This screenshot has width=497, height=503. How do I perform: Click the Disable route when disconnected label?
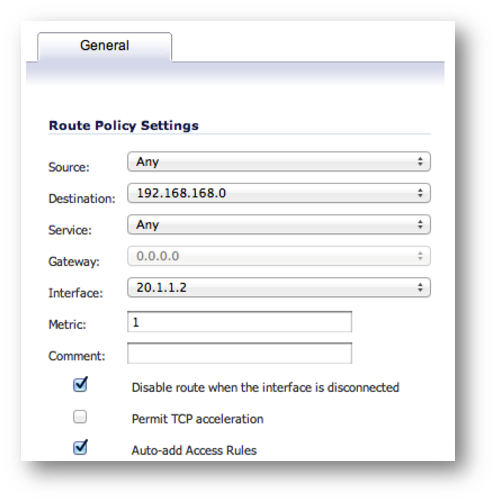265,387
